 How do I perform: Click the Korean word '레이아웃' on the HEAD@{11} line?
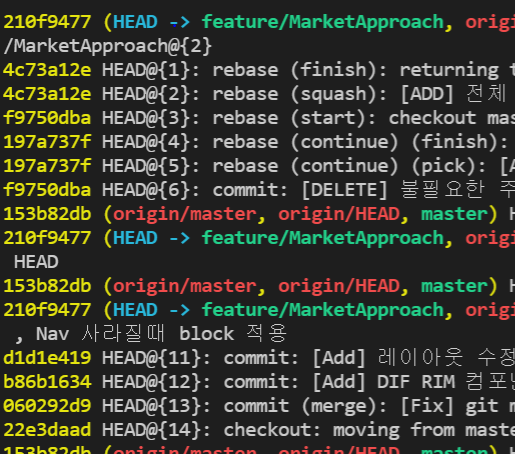pyautogui.click(x=420, y=357)
